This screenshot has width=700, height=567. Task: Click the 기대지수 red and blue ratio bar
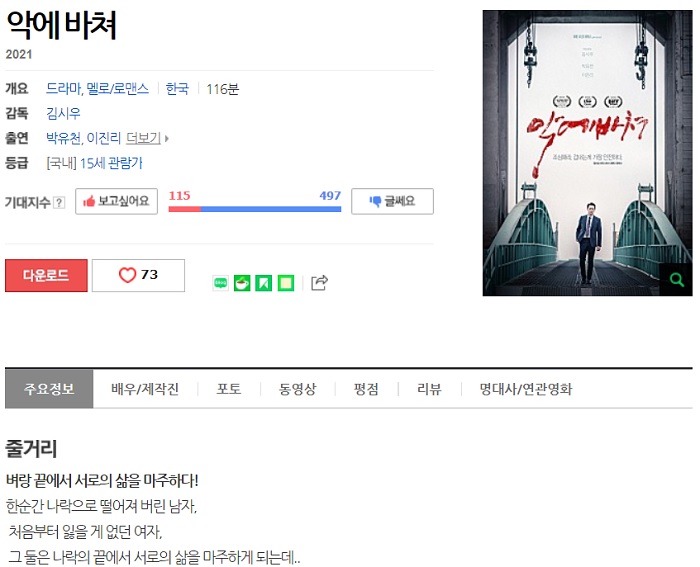coord(255,209)
